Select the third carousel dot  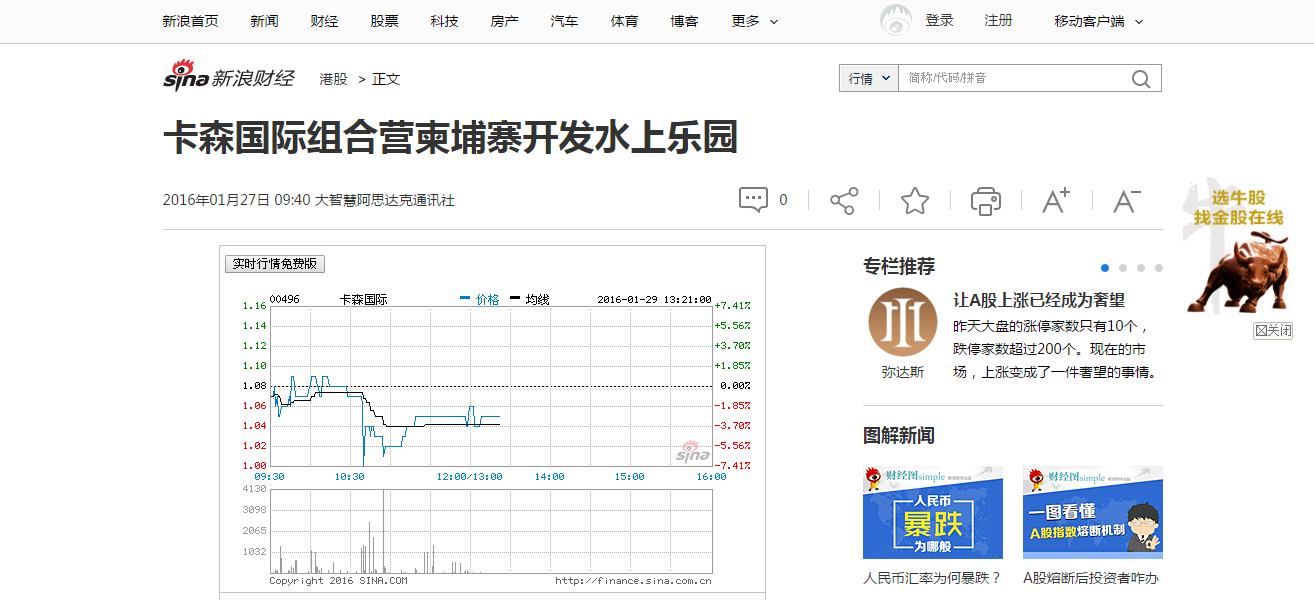[x=1141, y=268]
